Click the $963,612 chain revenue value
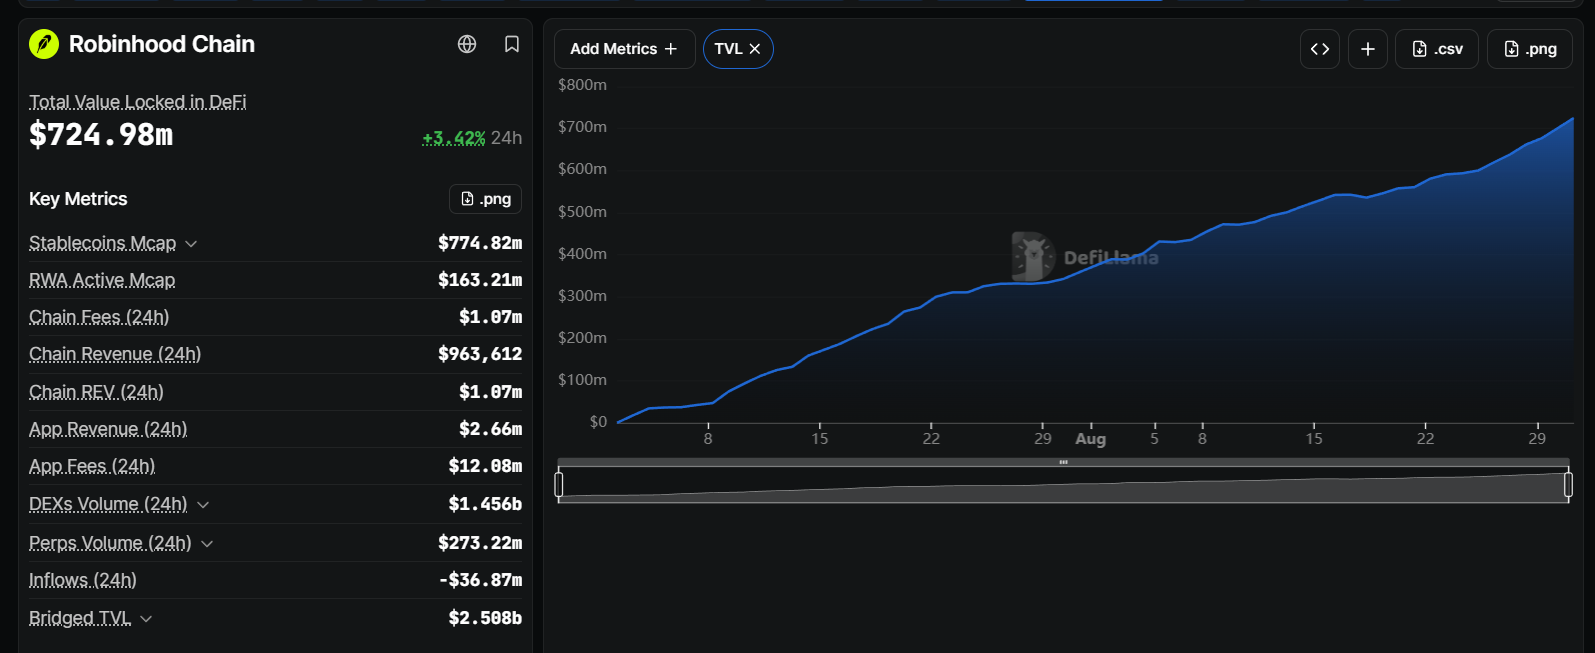The height and width of the screenshot is (653, 1595). pyautogui.click(x=480, y=354)
